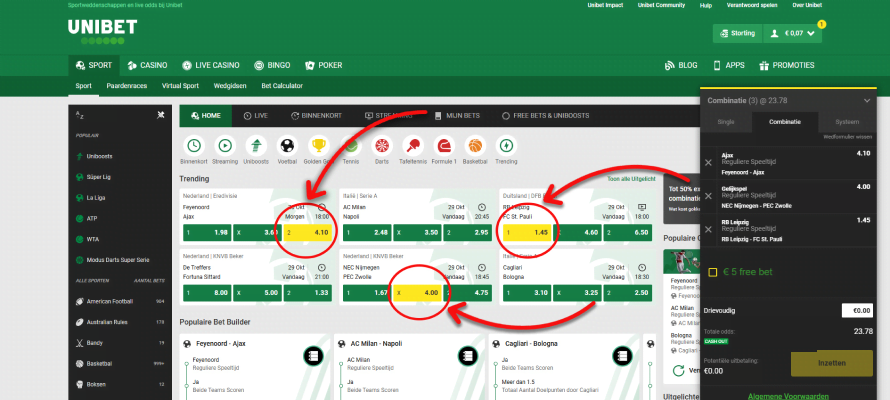The image size is (890, 400).
Task: Remove the Gelijkspel selection from the bet slip
Action: click(x=708, y=196)
